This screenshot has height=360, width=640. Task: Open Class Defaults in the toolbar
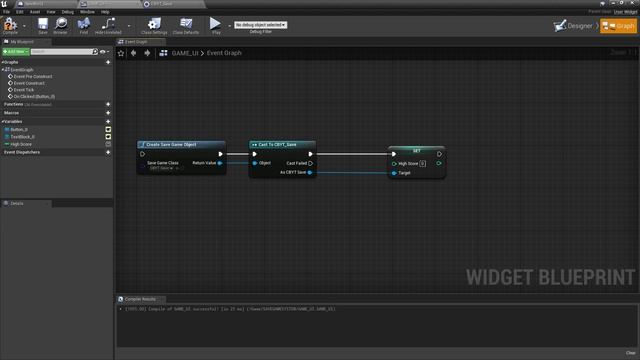click(186, 24)
